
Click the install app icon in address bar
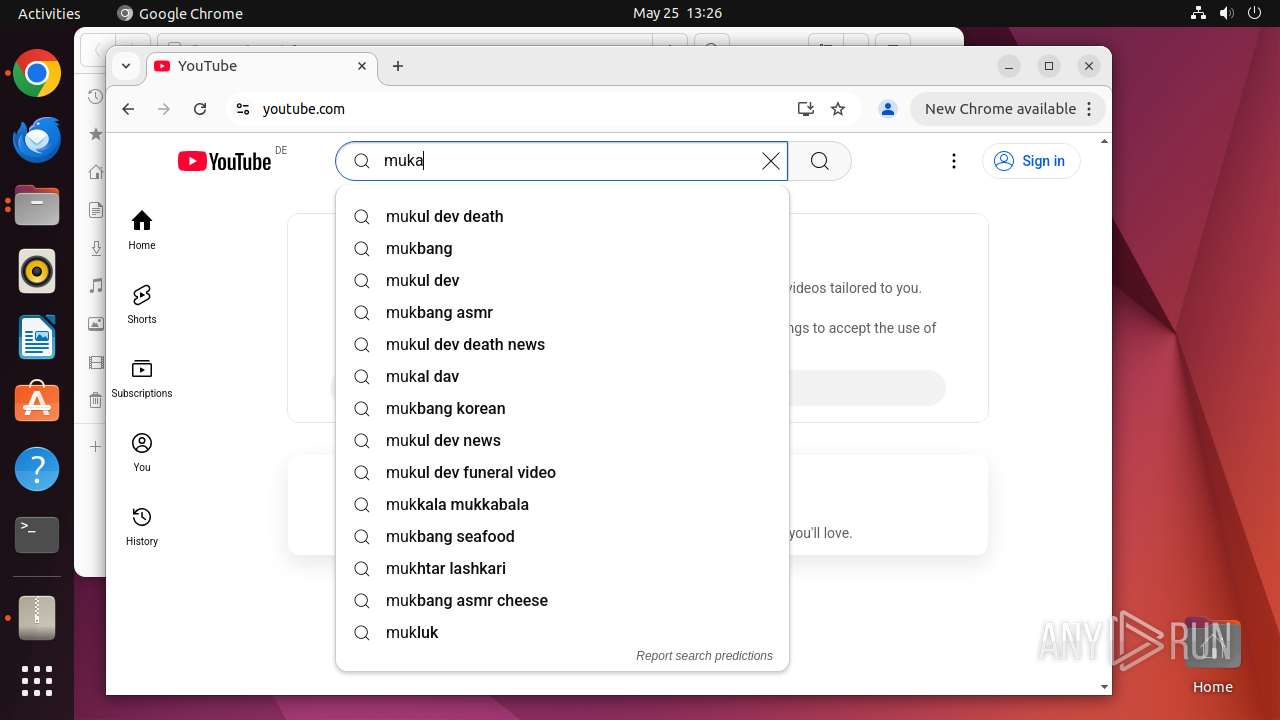(x=805, y=109)
